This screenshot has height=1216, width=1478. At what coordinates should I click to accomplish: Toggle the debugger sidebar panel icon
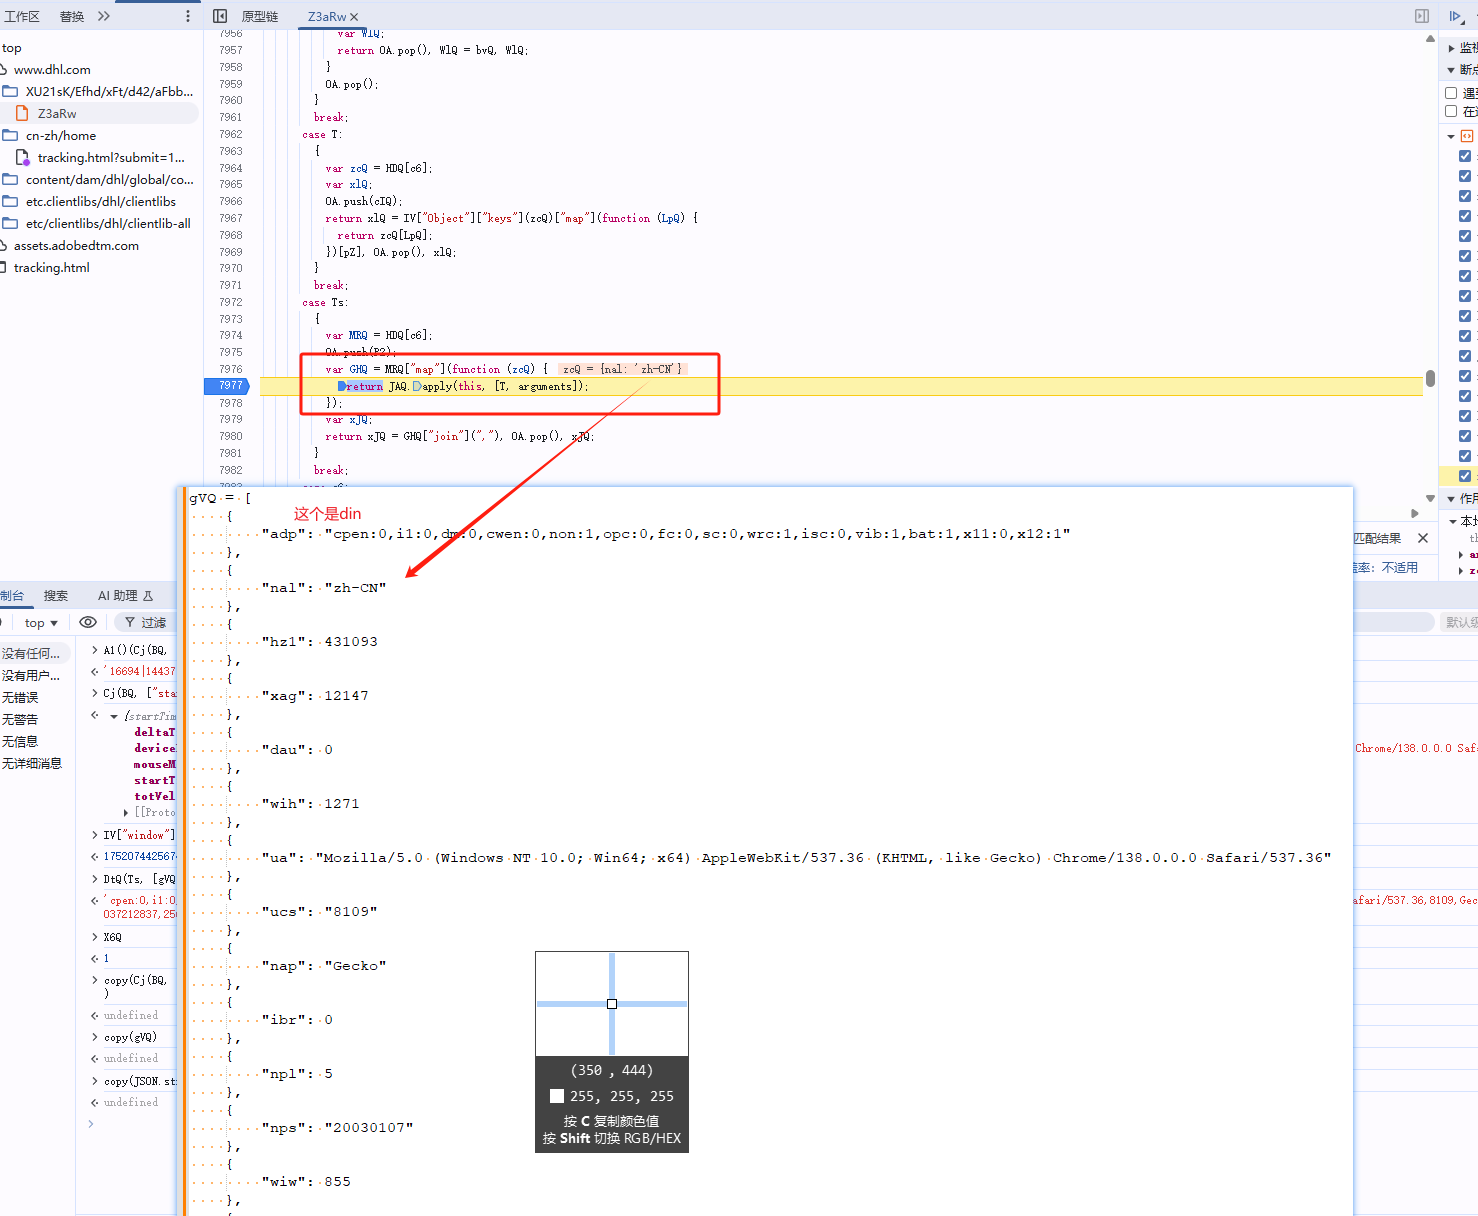point(1422,16)
